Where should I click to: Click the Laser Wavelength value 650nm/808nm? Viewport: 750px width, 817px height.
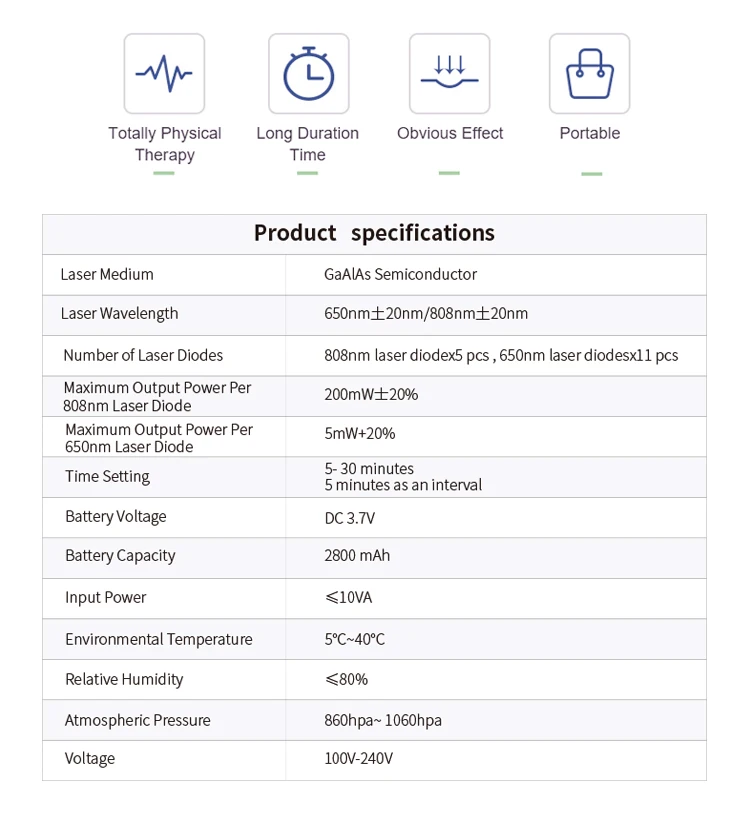(426, 314)
